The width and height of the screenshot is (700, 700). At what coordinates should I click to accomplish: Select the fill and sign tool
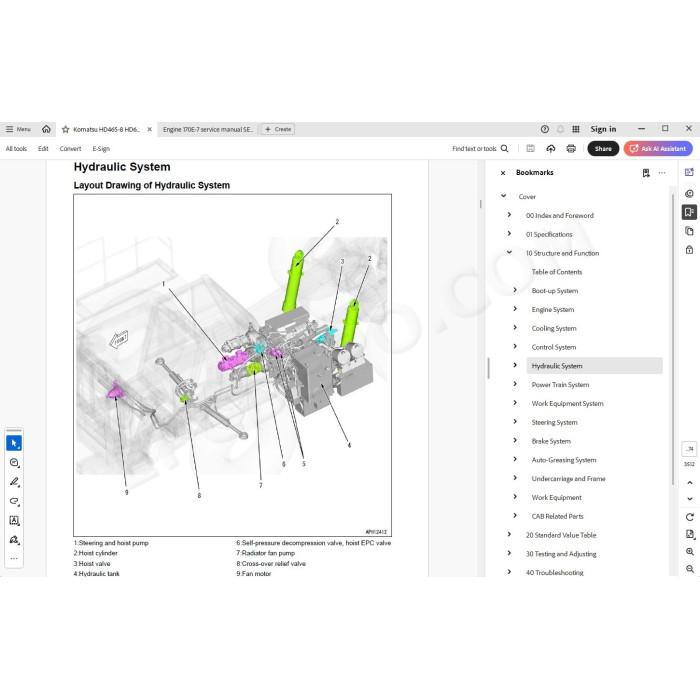[x=14, y=540]
